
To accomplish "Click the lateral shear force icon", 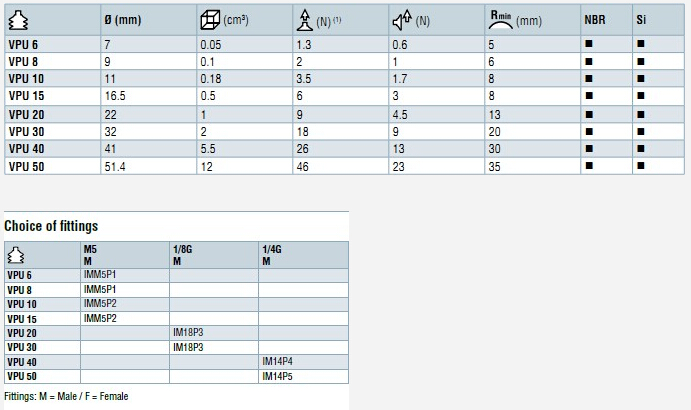I will point(401,19).
